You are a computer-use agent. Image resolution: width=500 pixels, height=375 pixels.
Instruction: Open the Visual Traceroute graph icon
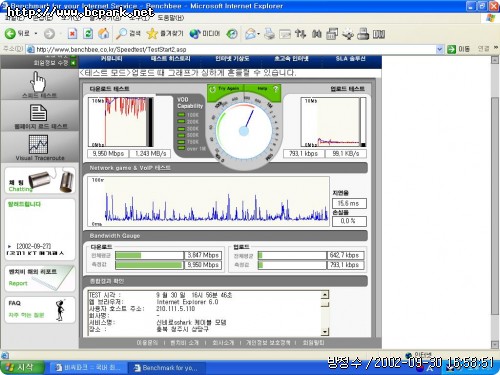point(38,144)
